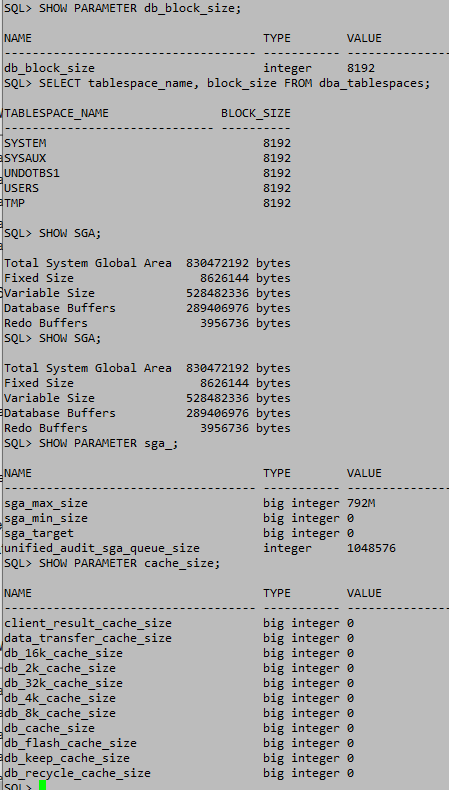Select the db_block_size parameter name in the first results table
Image resolution: width=449 pixels, height=790 pixels.
click(49, 69)
